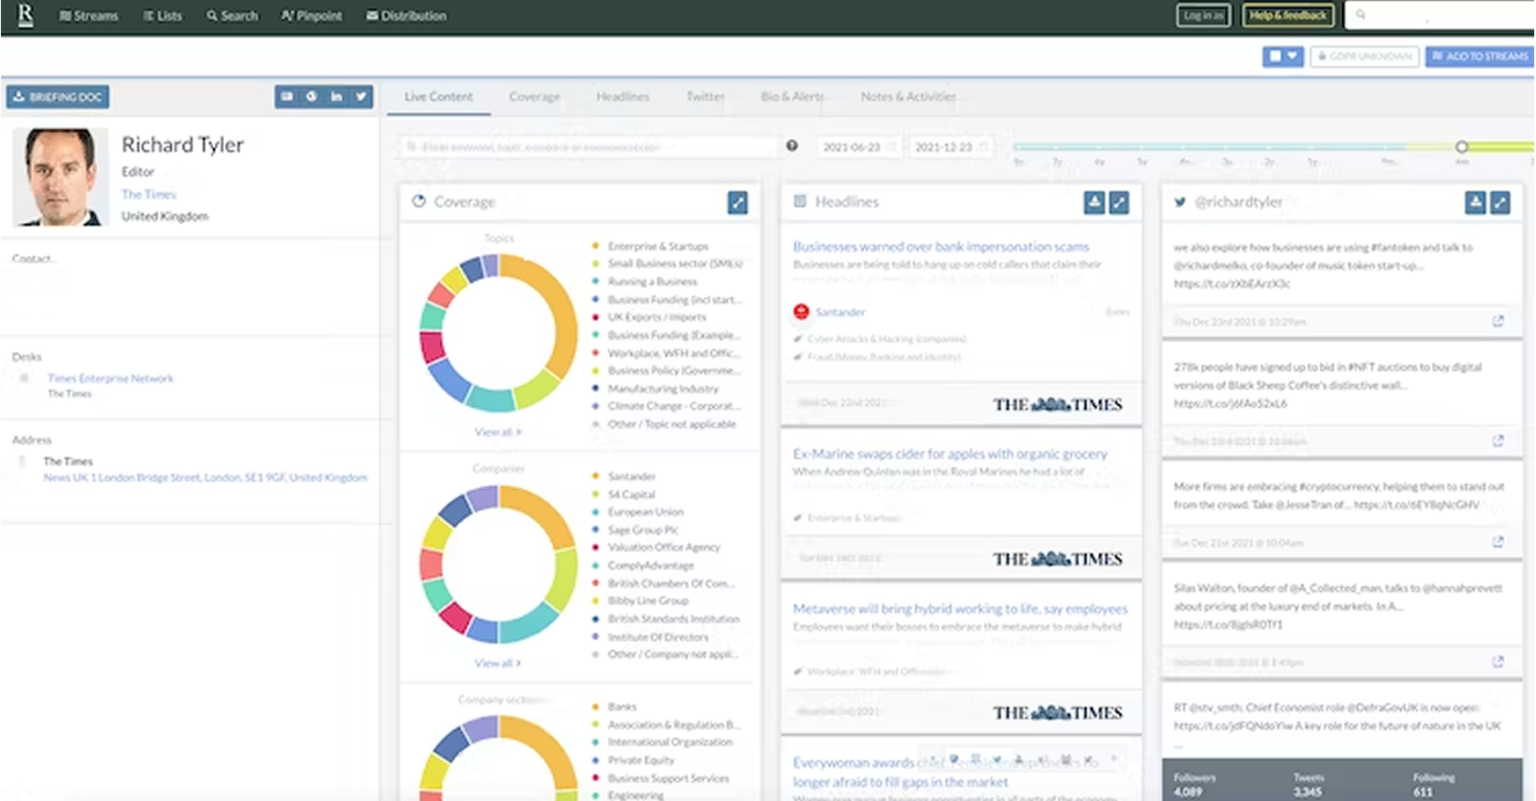Click the timeline slider handle
The width and height of the screenshot is (1536, 801).
click(x=1462, y=147)
